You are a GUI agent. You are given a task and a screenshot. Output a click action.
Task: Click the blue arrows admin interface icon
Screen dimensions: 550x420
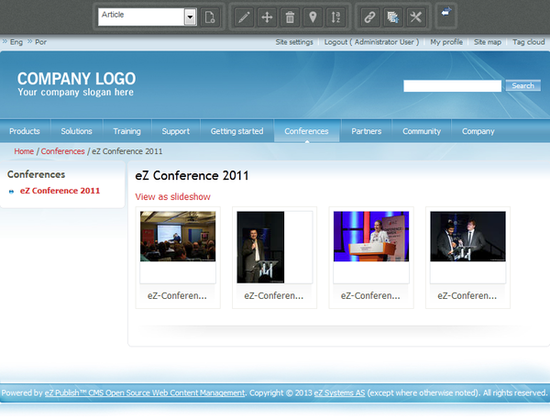(x=446, y=13)
